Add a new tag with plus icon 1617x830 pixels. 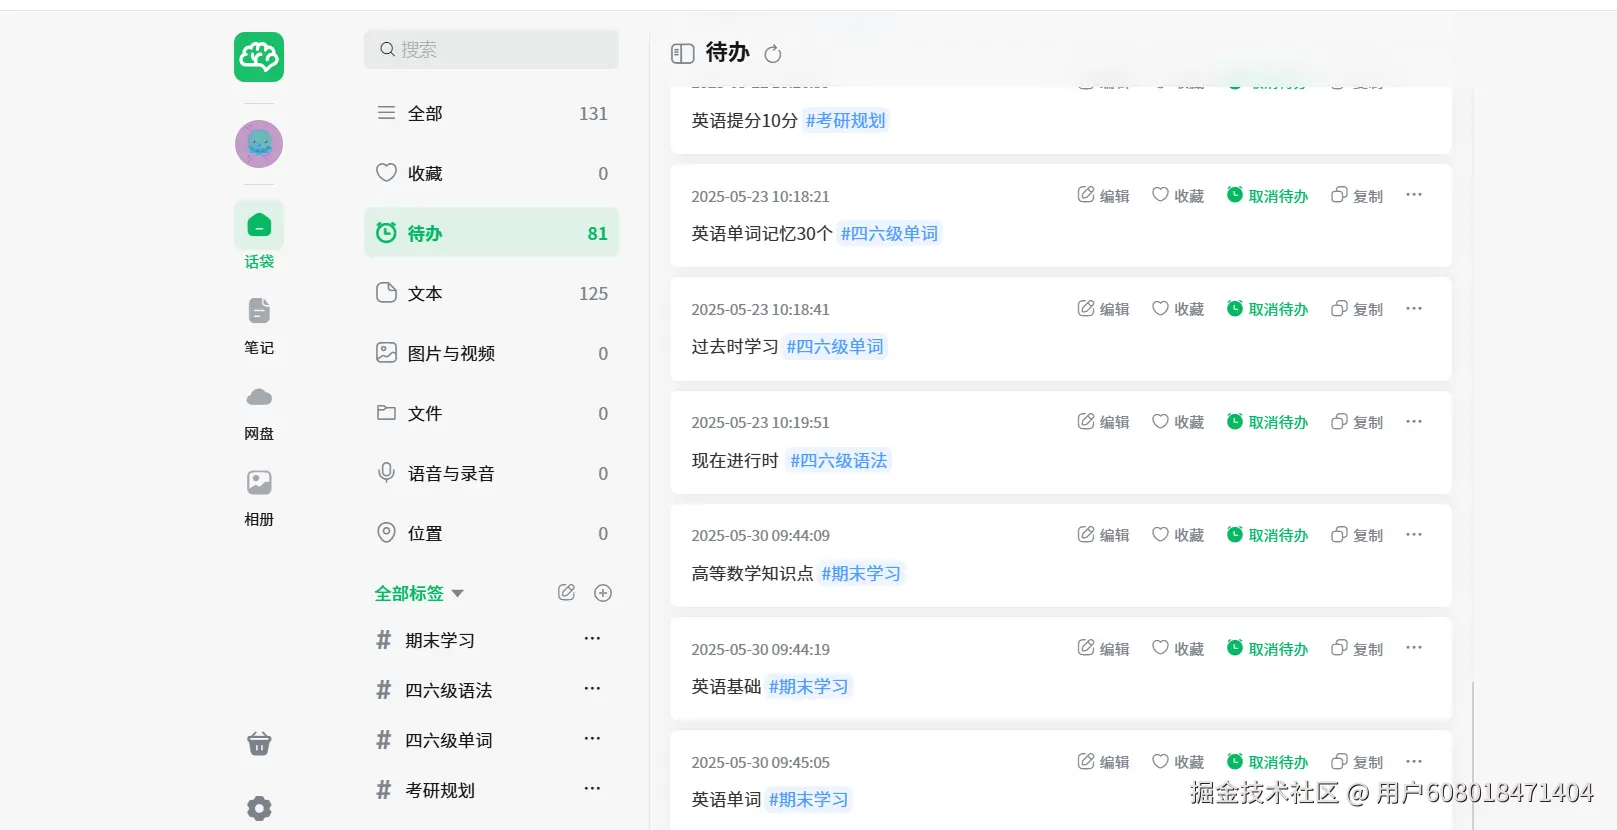[x=603, y=593]
